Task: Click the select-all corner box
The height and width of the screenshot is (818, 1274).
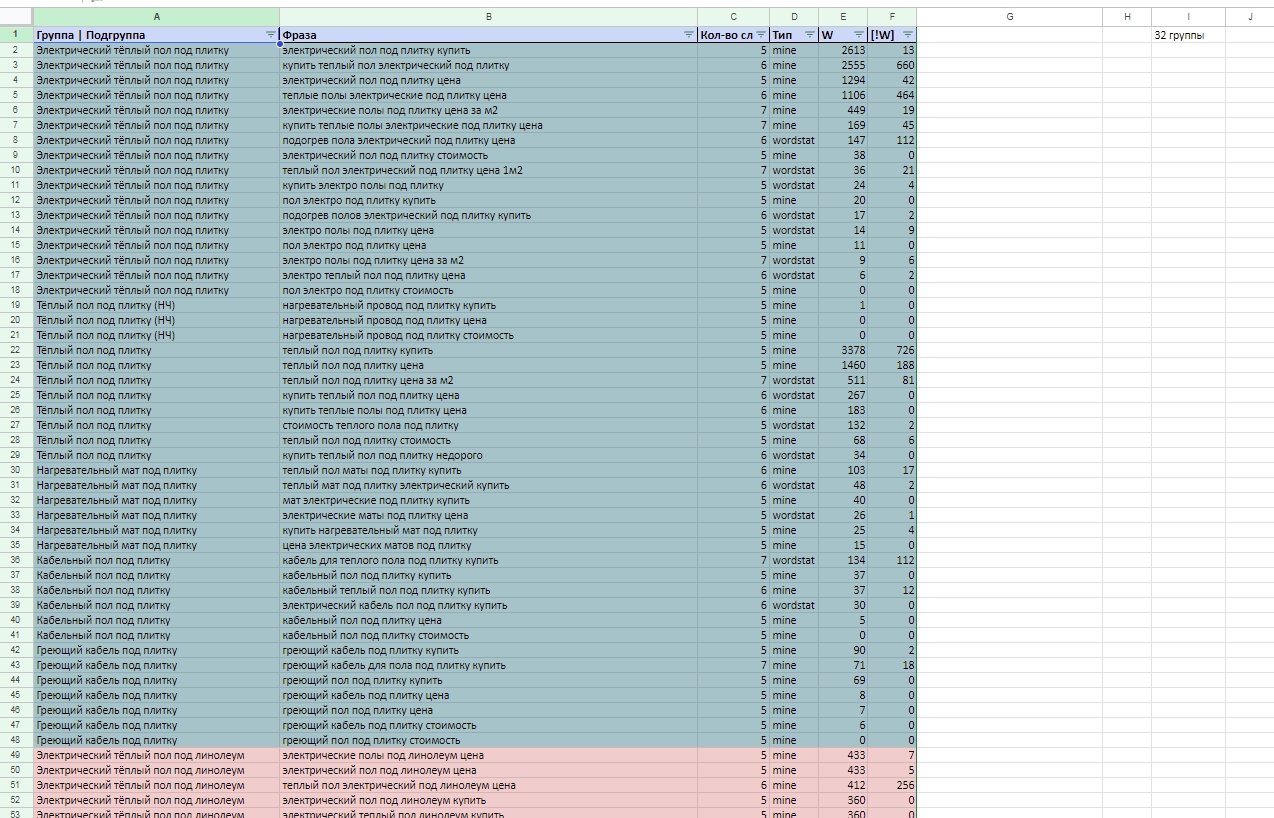Action: [16, 17]
